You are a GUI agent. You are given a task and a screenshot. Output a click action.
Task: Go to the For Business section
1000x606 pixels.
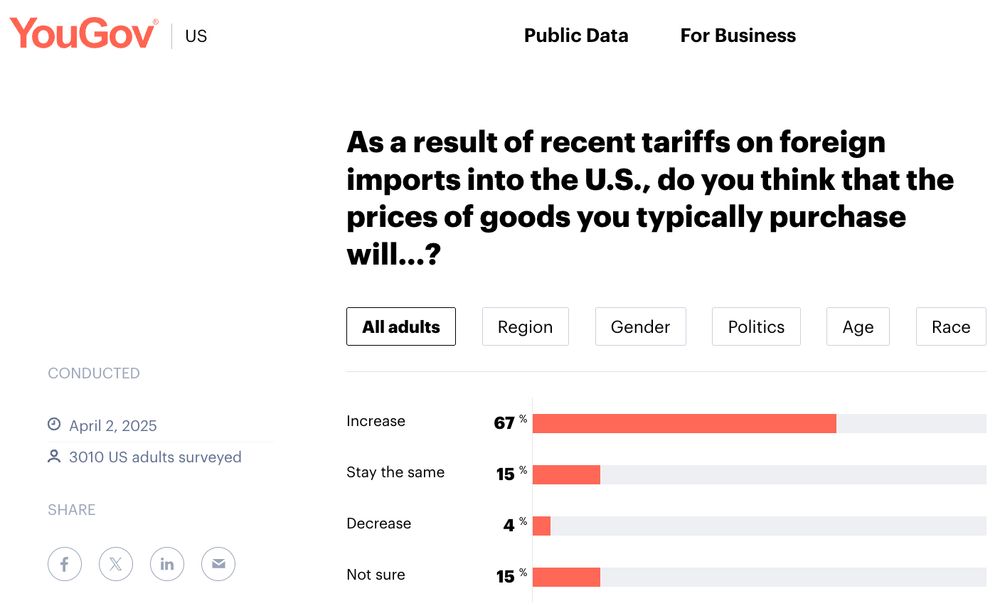pos(738,36)
